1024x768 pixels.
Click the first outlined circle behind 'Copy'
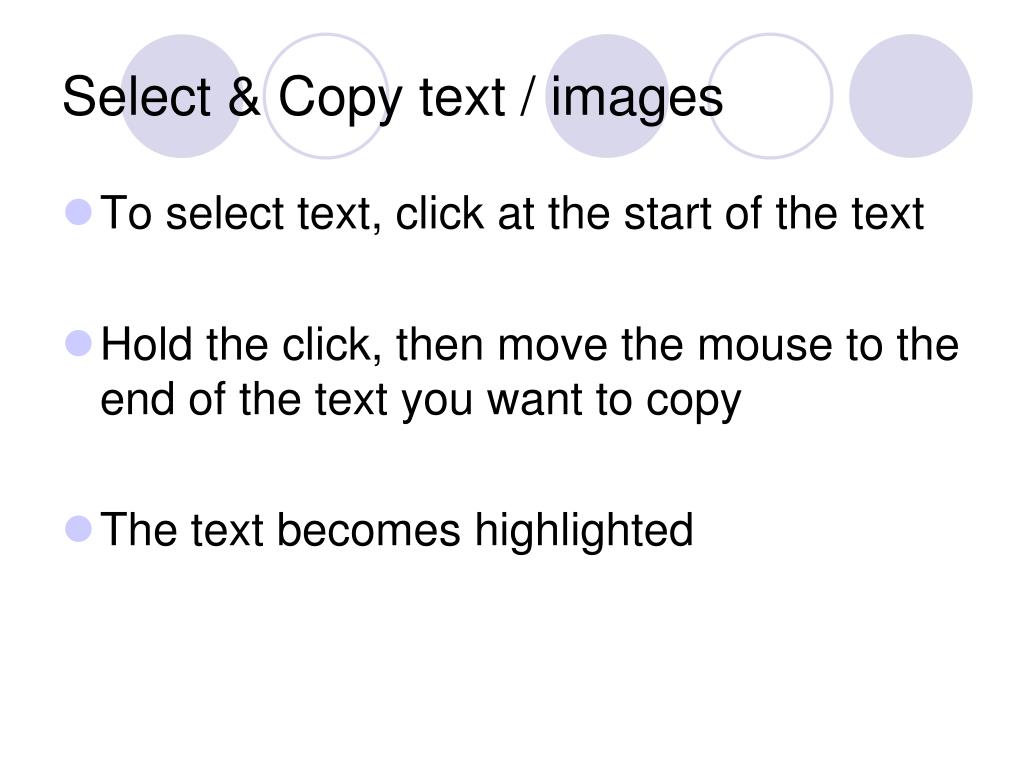click(326, 96)
